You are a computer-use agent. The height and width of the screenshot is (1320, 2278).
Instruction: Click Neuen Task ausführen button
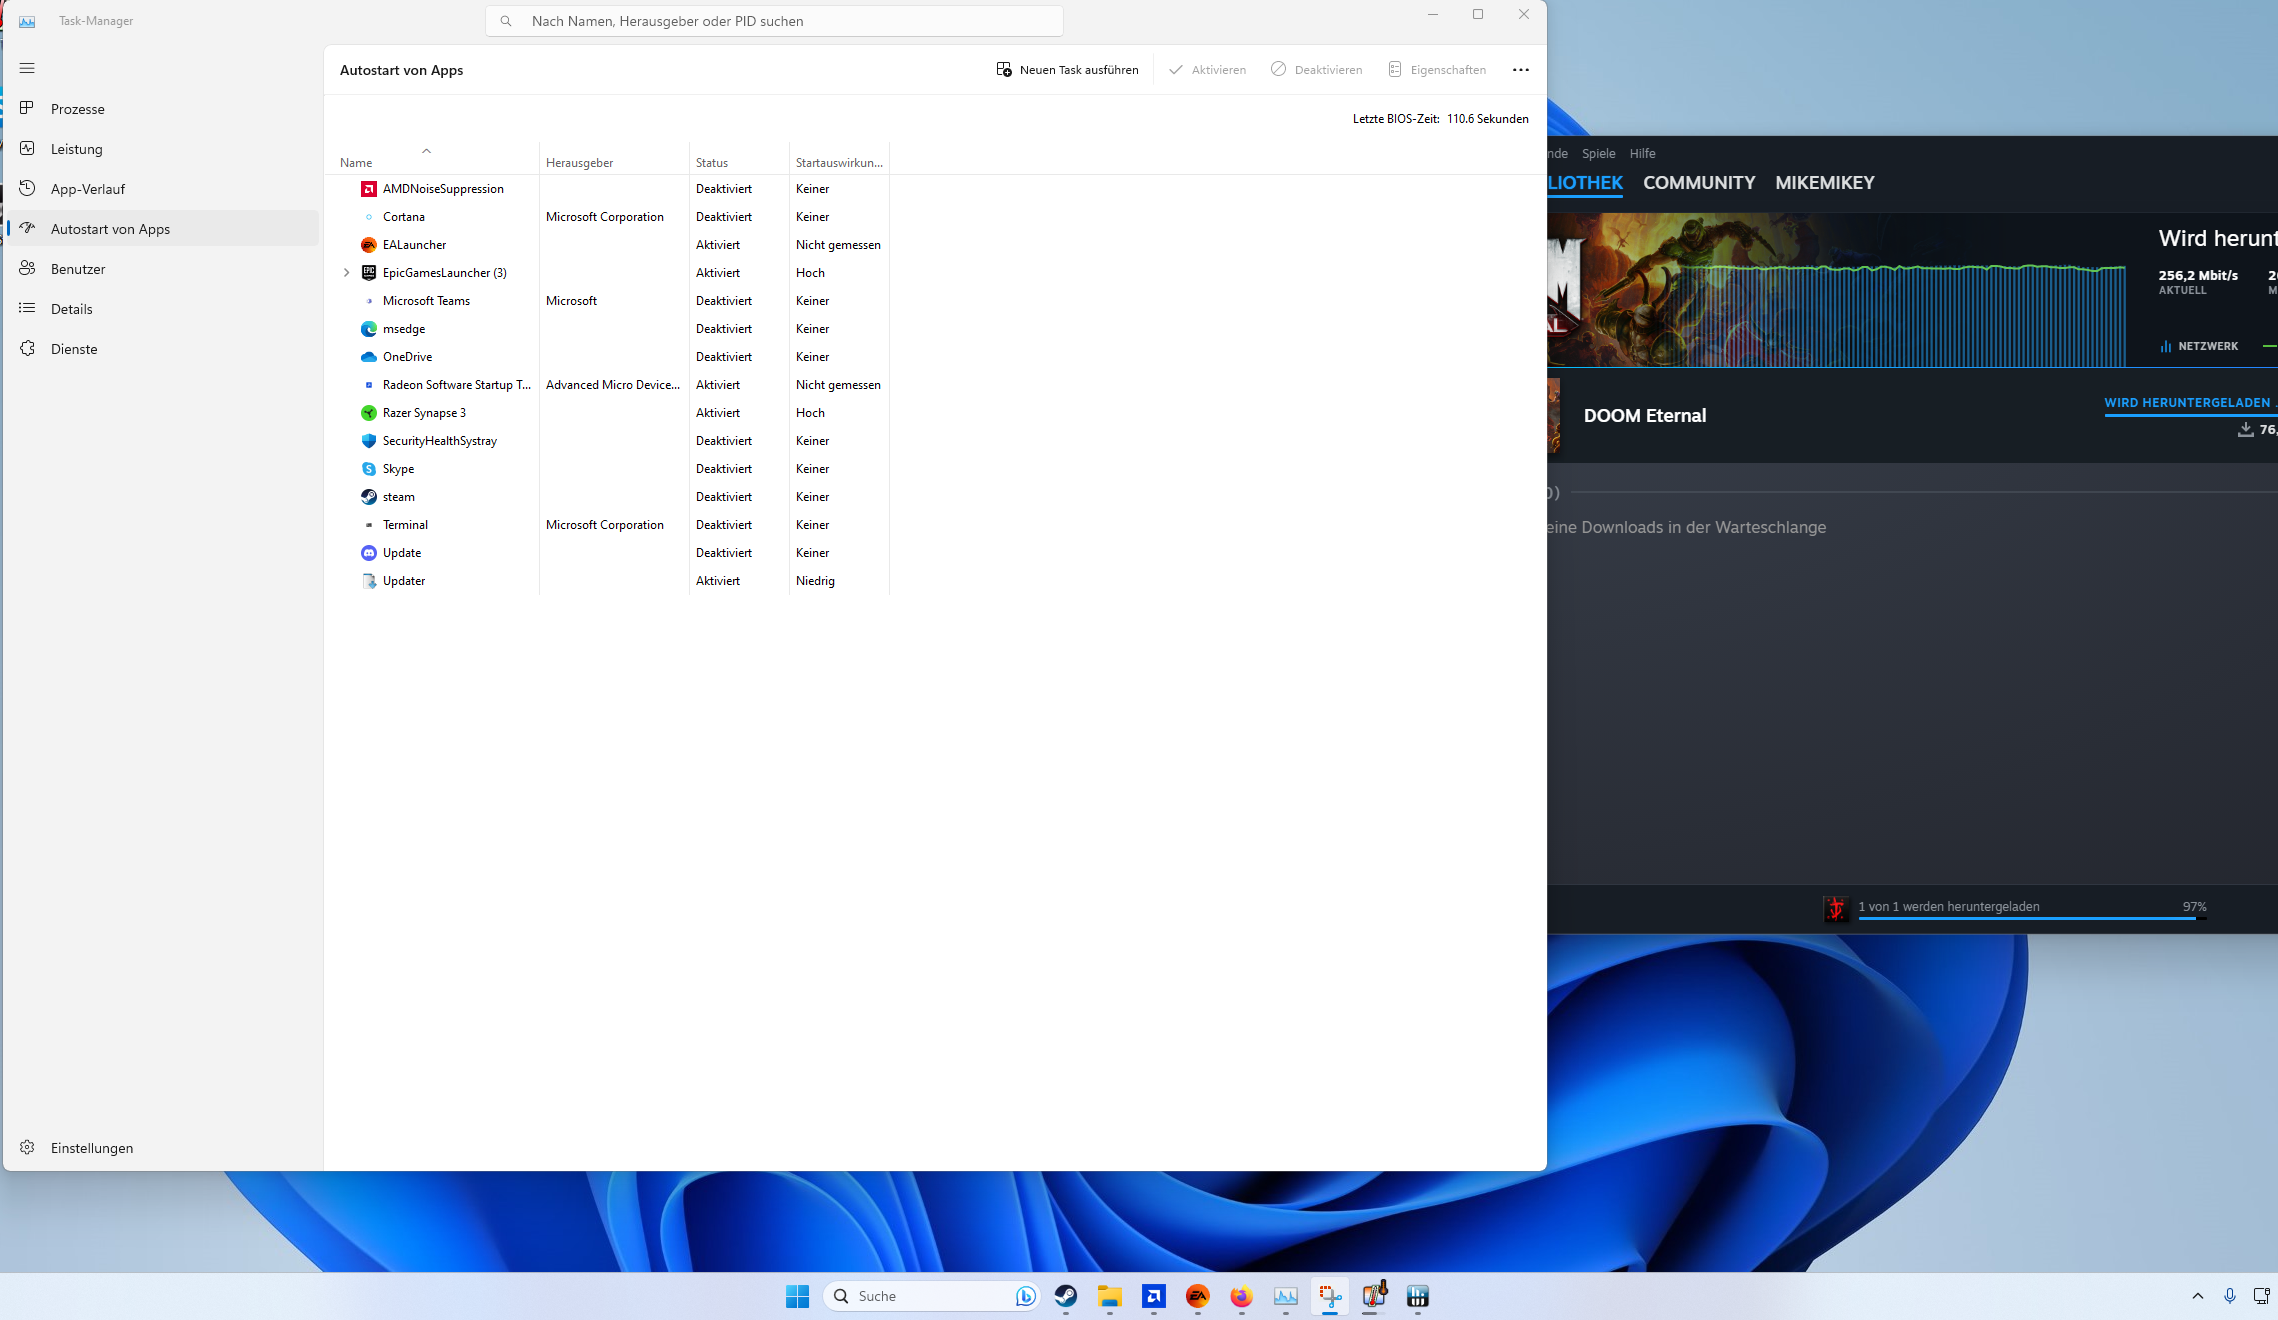click(x=1067, y=70)
